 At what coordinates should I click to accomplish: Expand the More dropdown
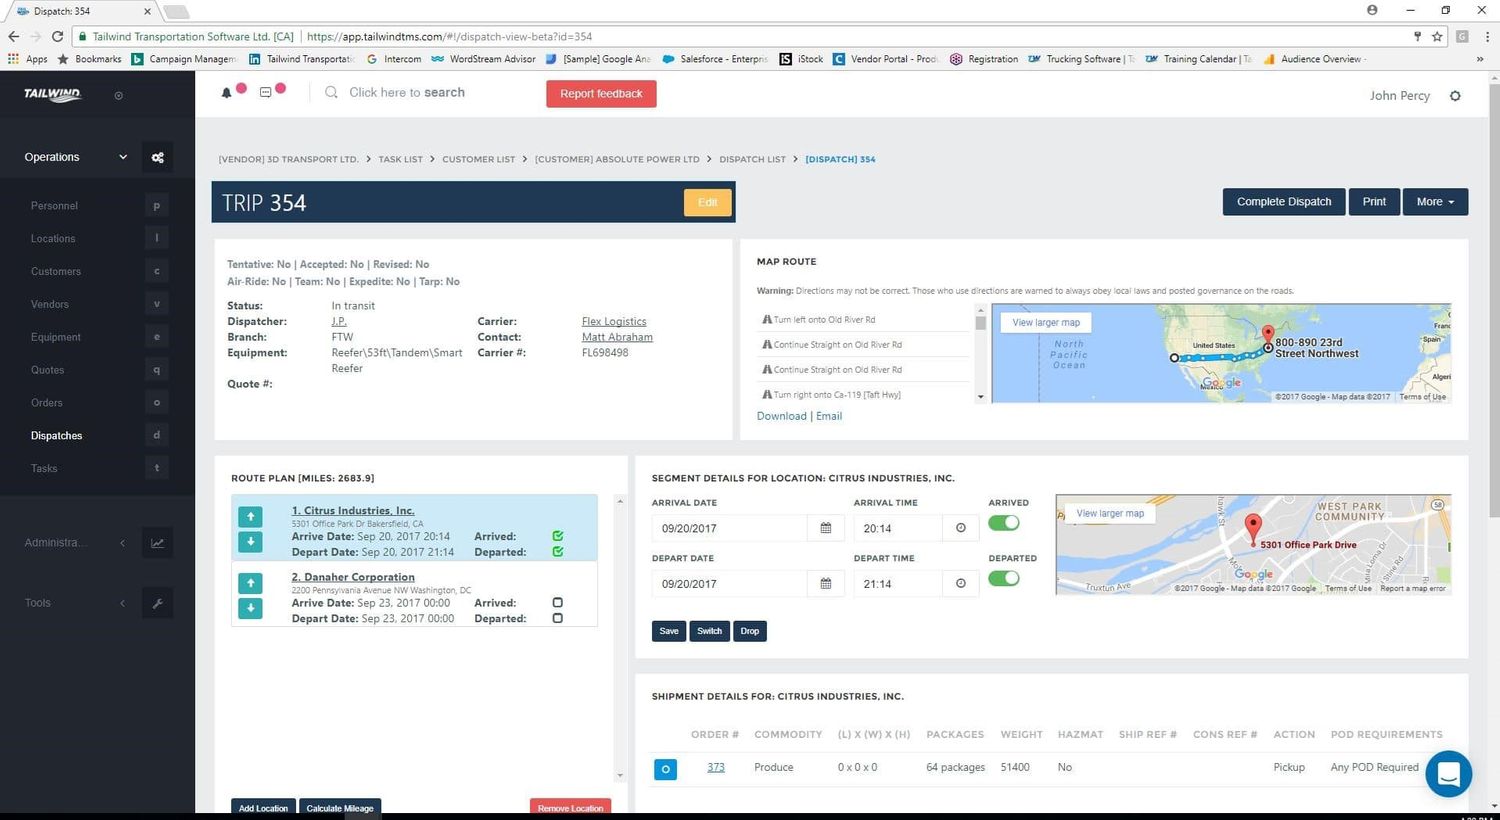[x=1434, y=201]
